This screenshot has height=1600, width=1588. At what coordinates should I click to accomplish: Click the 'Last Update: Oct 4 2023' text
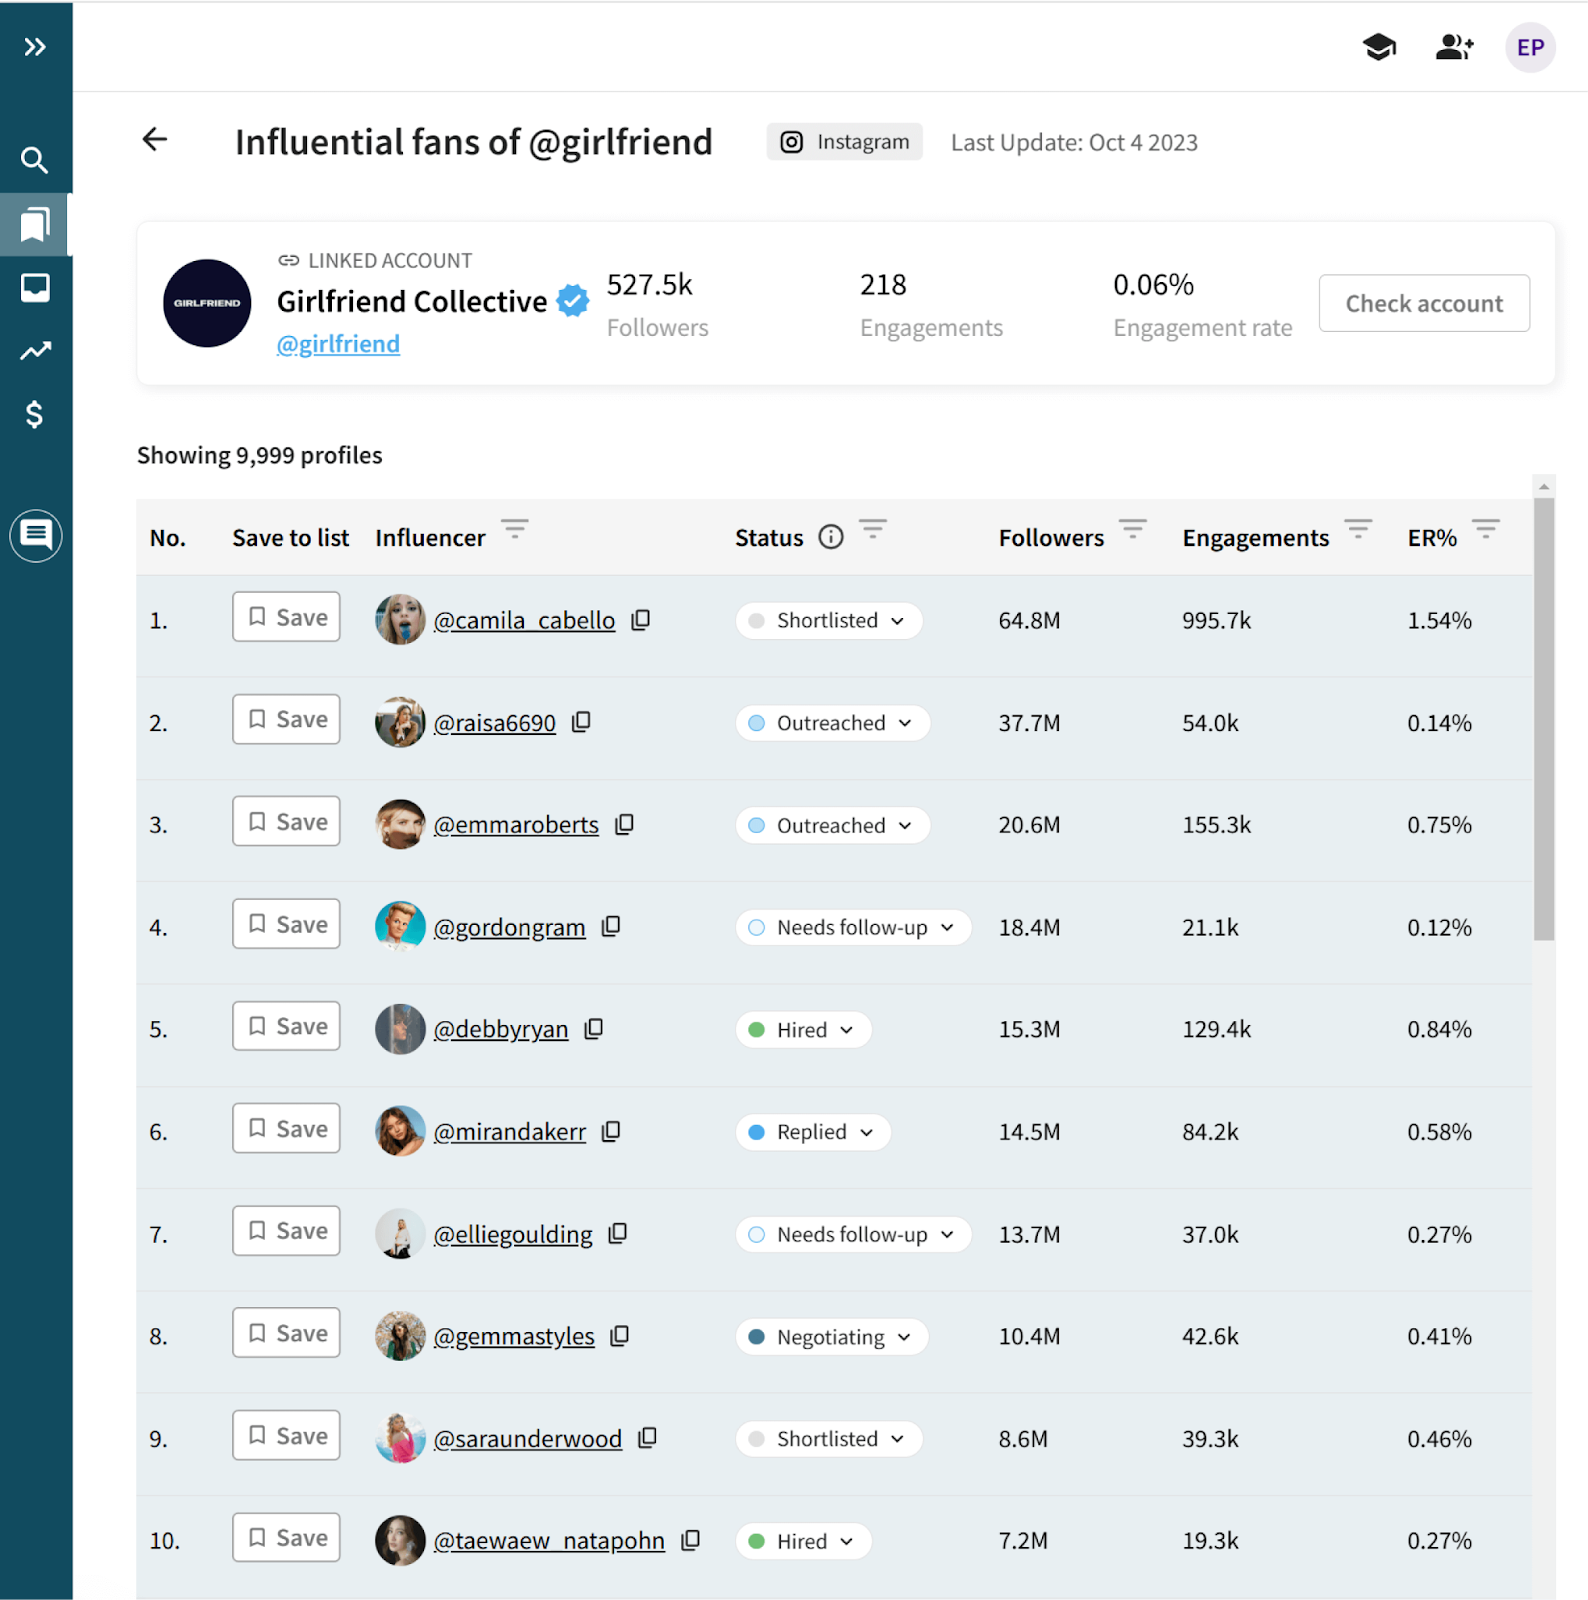[1074, 143]
